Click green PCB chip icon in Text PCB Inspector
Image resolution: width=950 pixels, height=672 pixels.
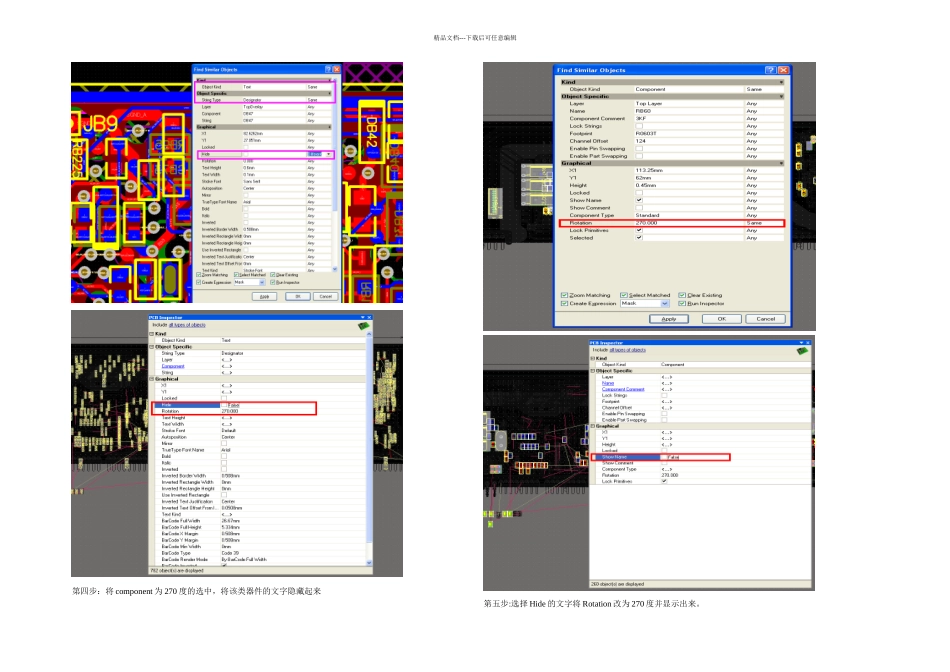[363, 326]
